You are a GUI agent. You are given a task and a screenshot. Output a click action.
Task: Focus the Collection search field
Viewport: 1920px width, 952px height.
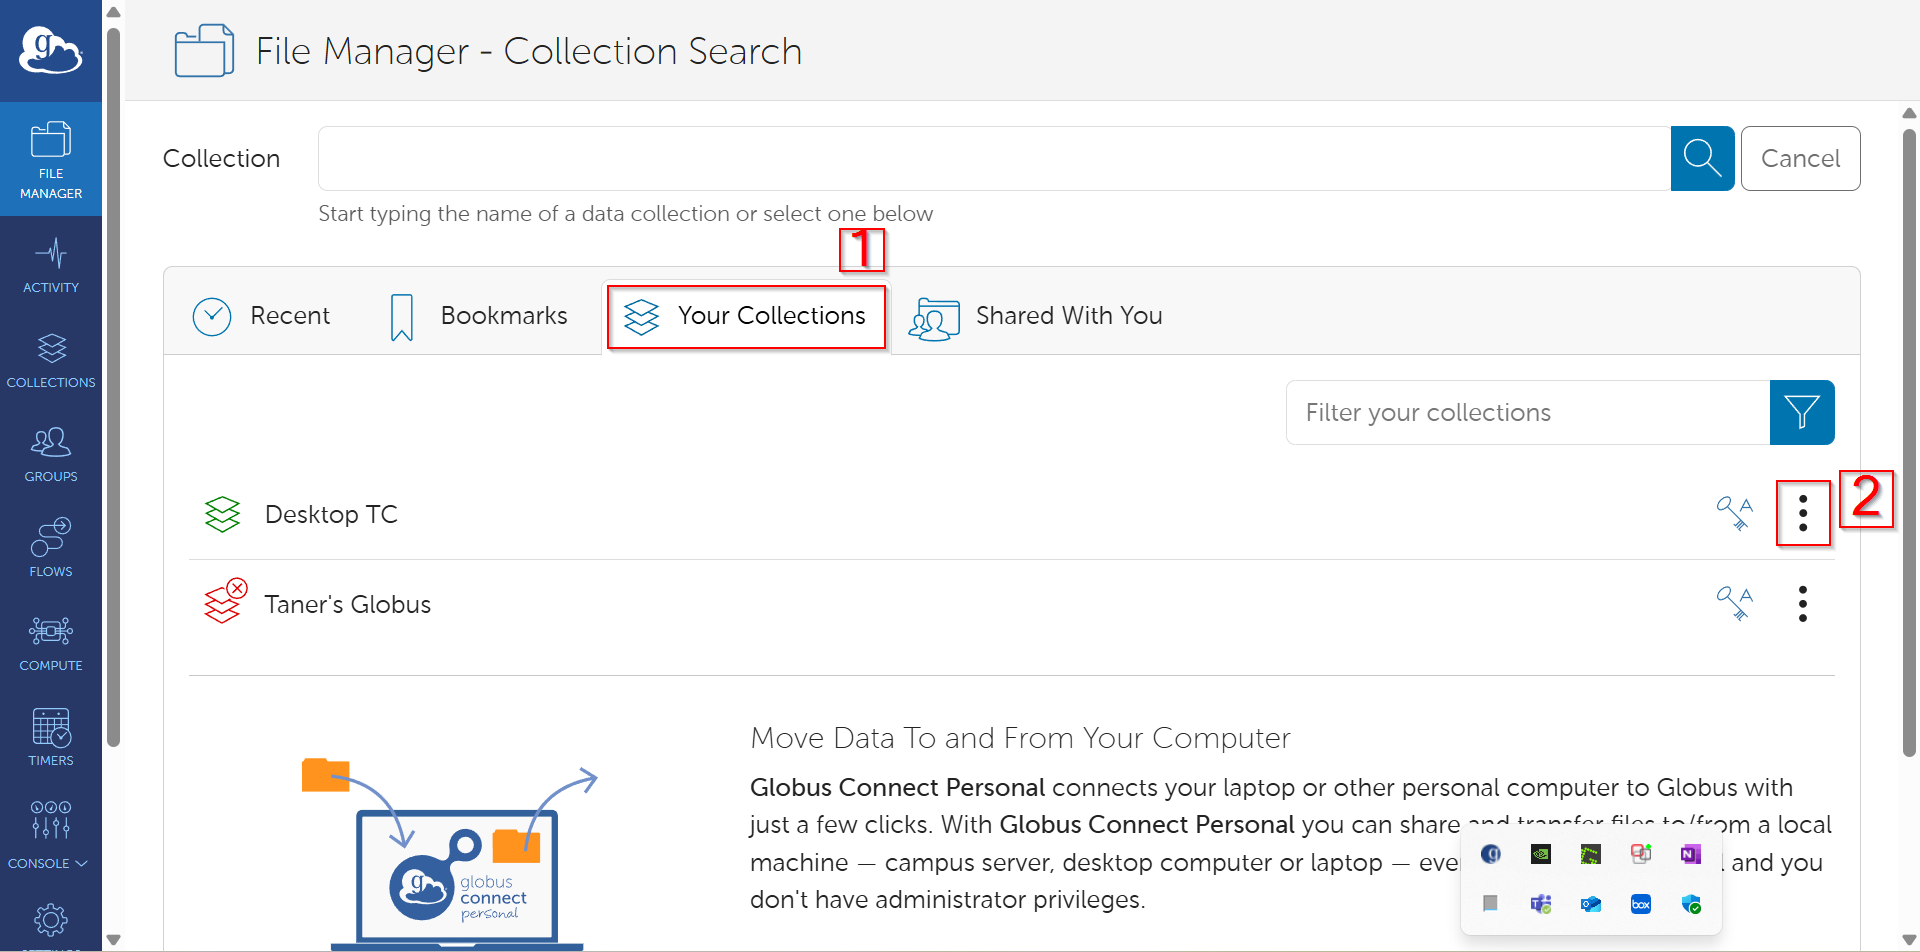click(x=994, y=158)
